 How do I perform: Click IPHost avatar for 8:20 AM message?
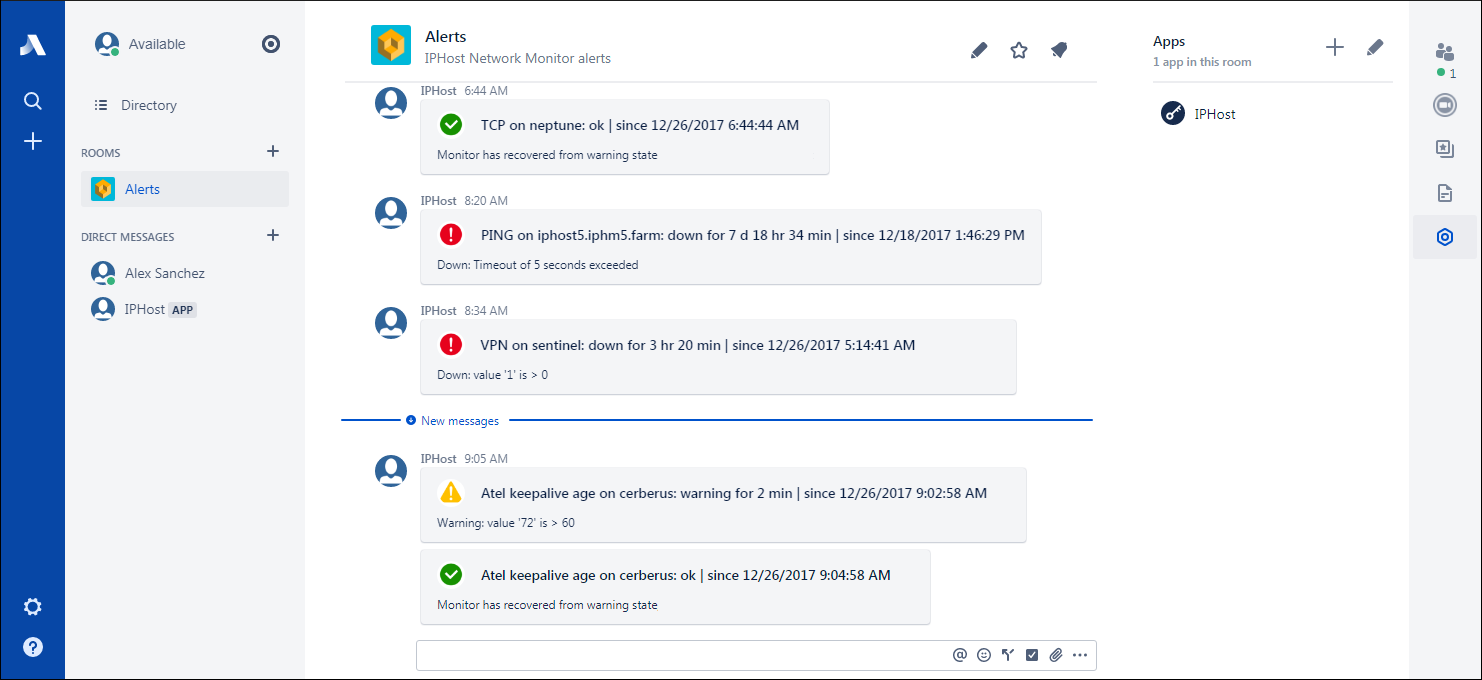tap(391, 212)
